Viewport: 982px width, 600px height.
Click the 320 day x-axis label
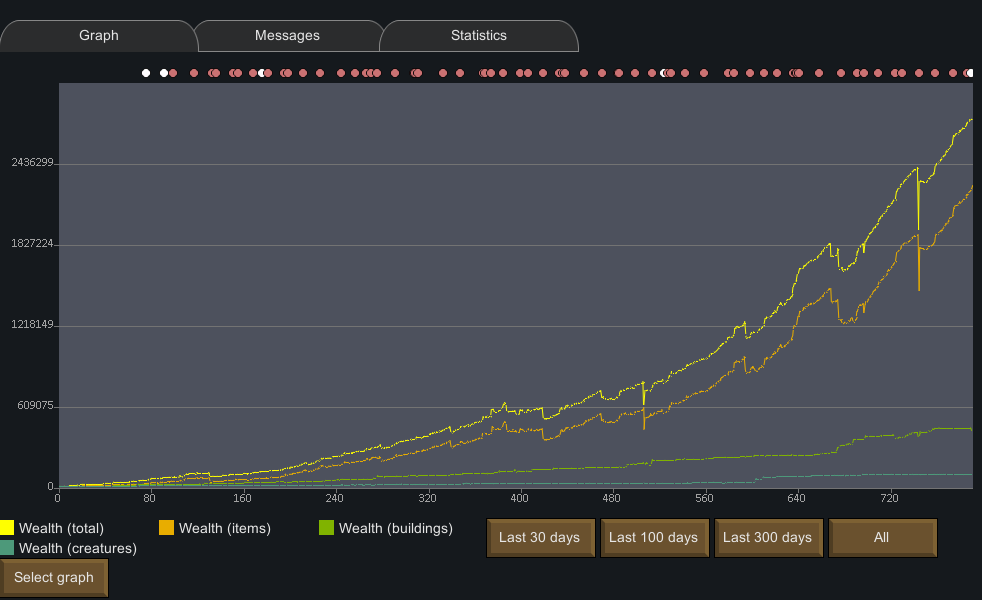[x=427, y=499]
